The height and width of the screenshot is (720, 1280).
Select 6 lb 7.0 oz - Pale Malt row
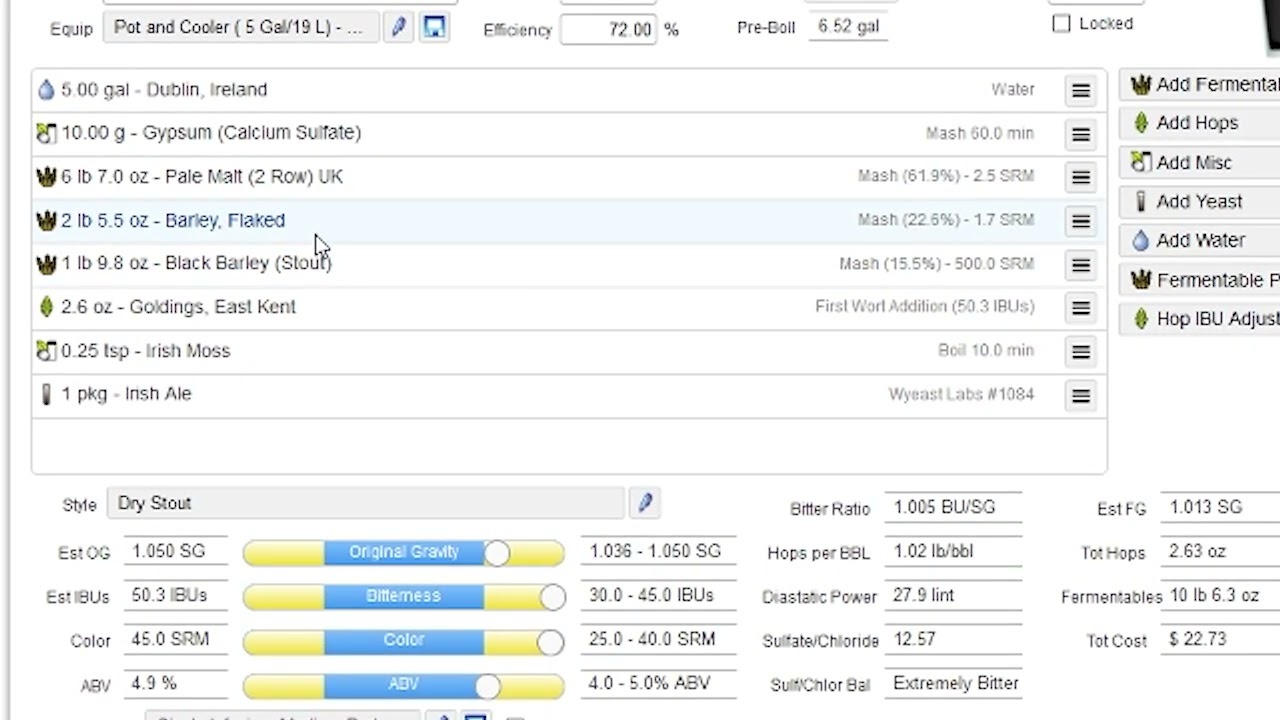point(569,177)
